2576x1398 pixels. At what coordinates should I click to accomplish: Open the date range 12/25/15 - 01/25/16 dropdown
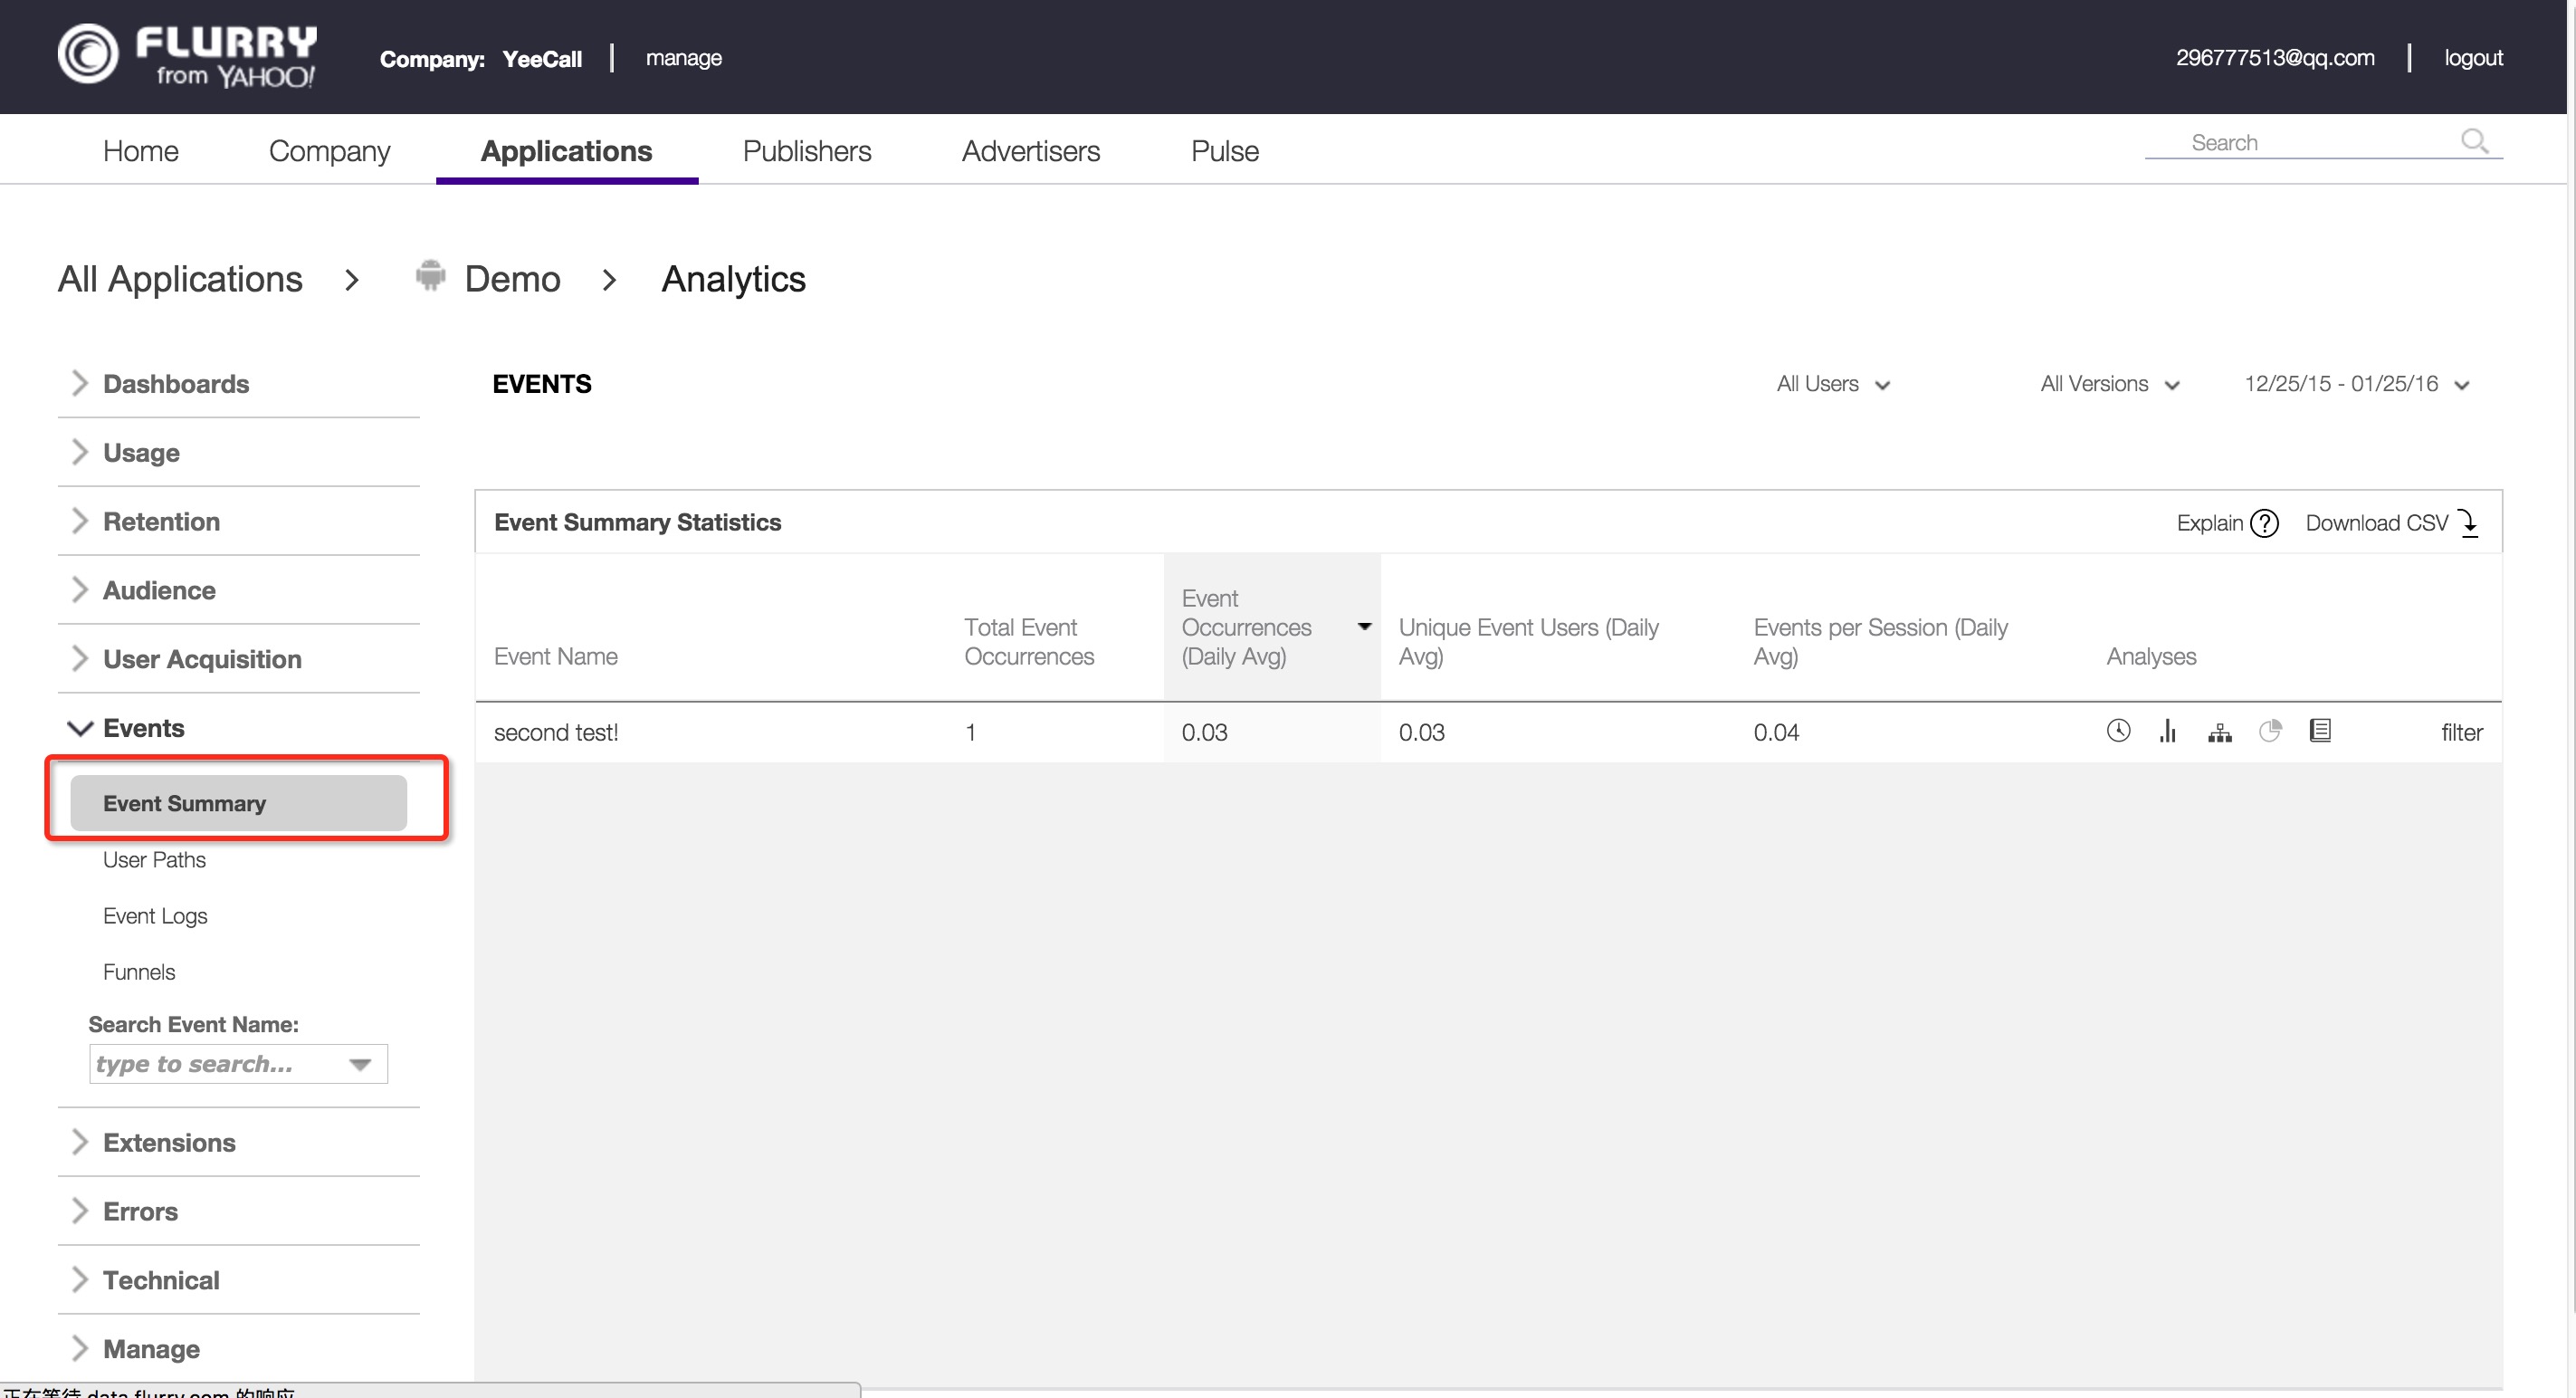click(2357, 384)
